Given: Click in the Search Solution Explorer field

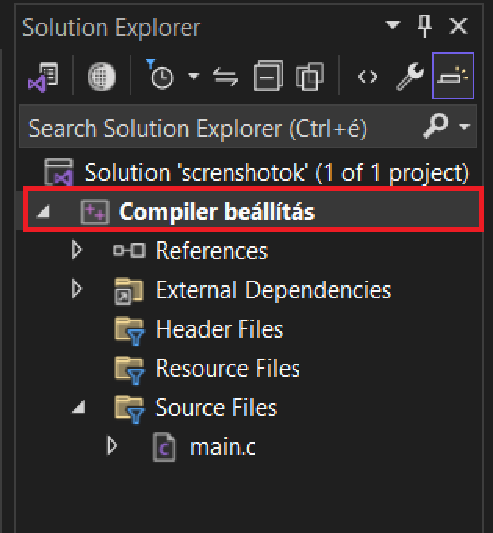Looking at the screenshot, I should point(221,128).
